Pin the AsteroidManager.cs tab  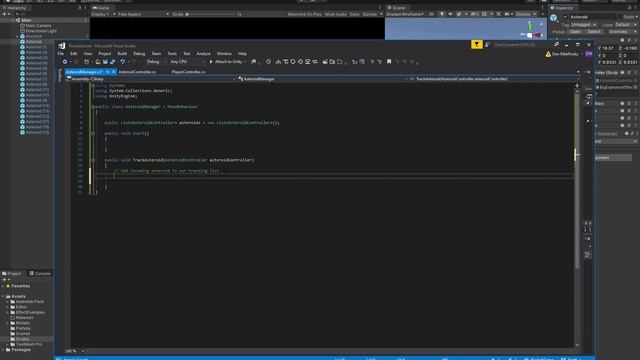(x=107, y=72)
